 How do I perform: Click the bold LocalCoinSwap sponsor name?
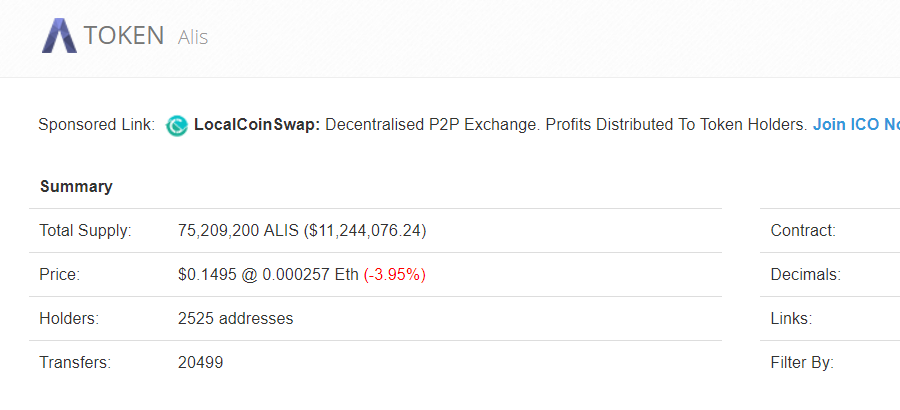[257, 125]
